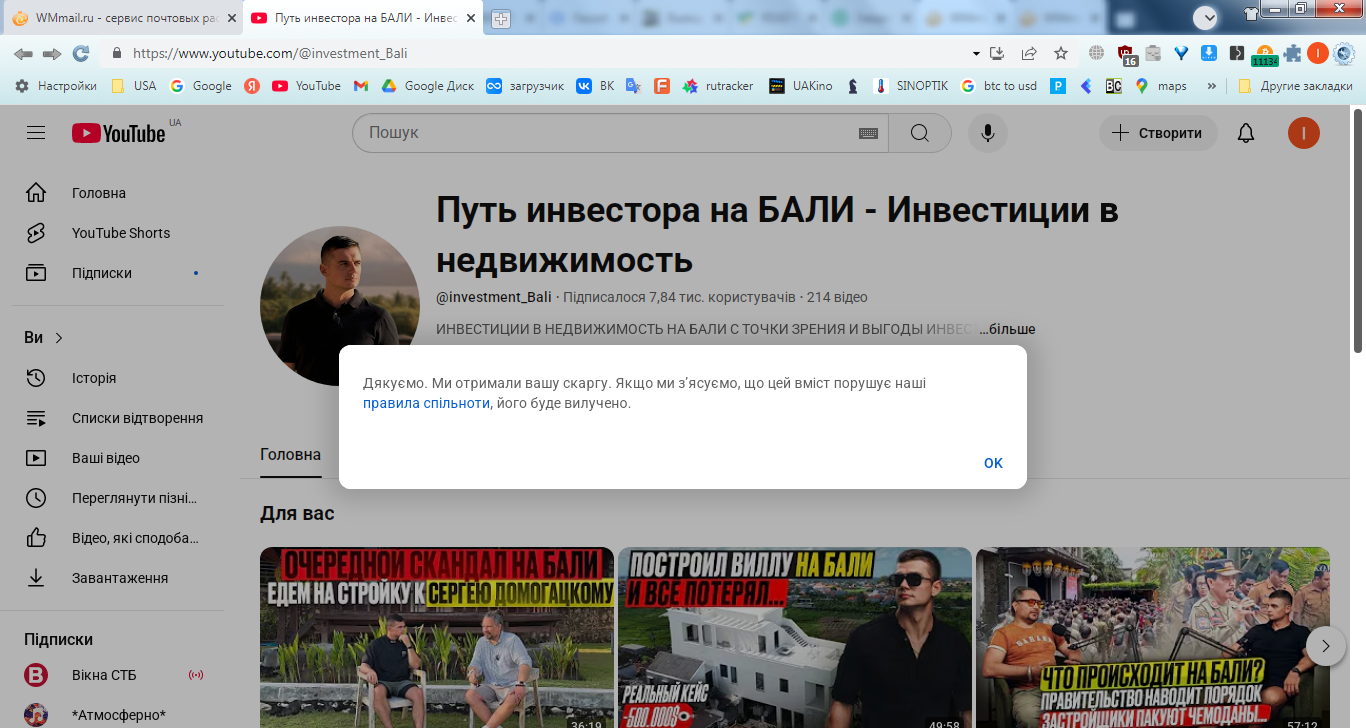Open the SINOPTIK bookmark
1366x728 pixels.
[911, 86]
